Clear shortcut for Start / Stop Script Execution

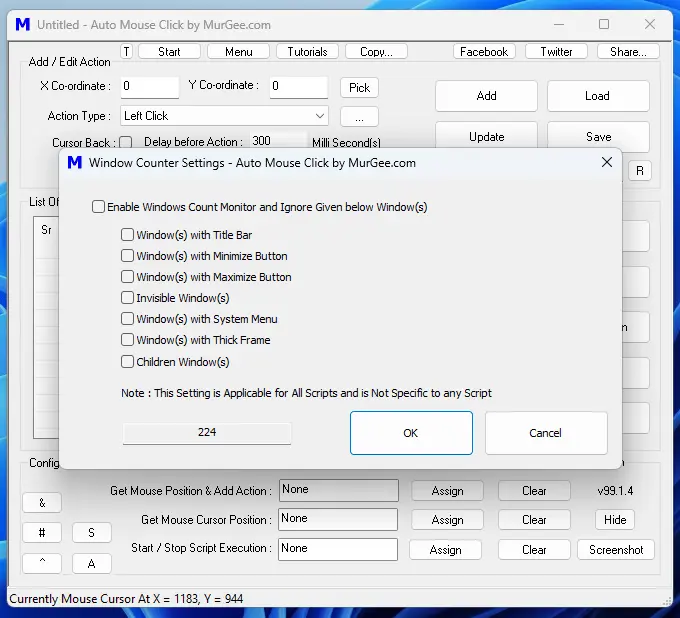(534, 549)
